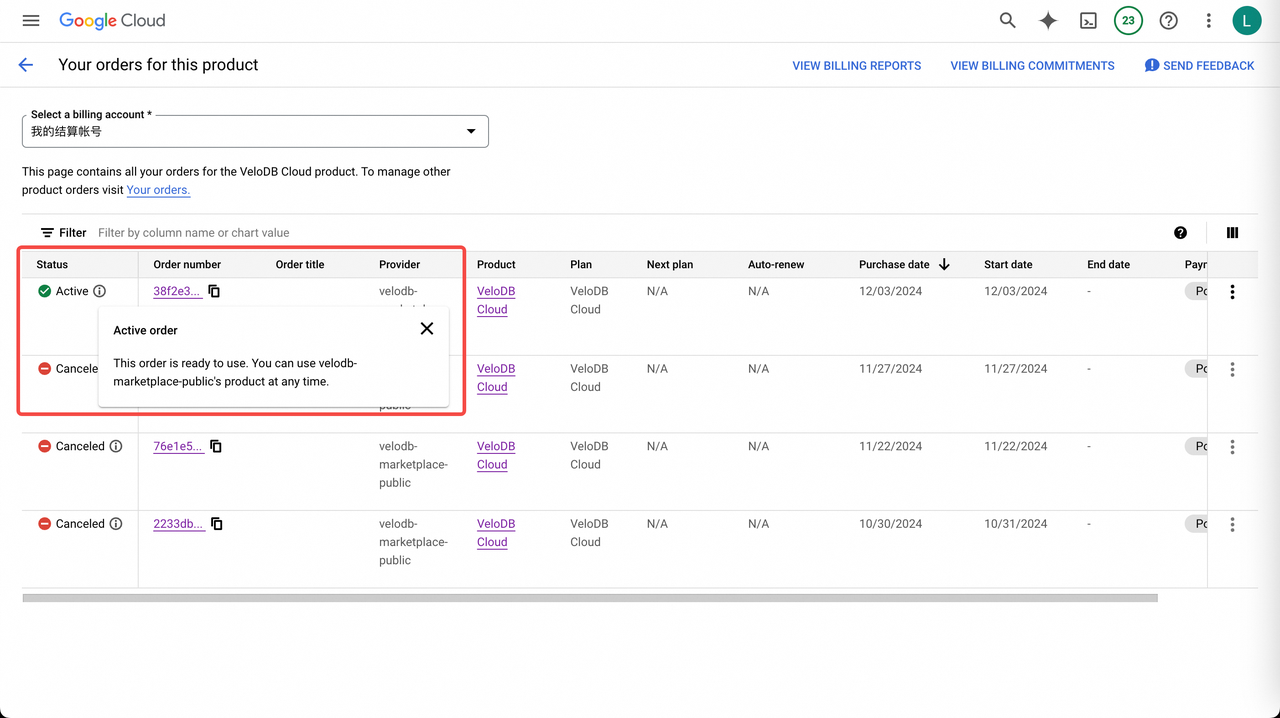Open the Cloud Shell terminal icon
Image resolution: width=1280 pixels, height=718 pixels.
point(1088,20)
